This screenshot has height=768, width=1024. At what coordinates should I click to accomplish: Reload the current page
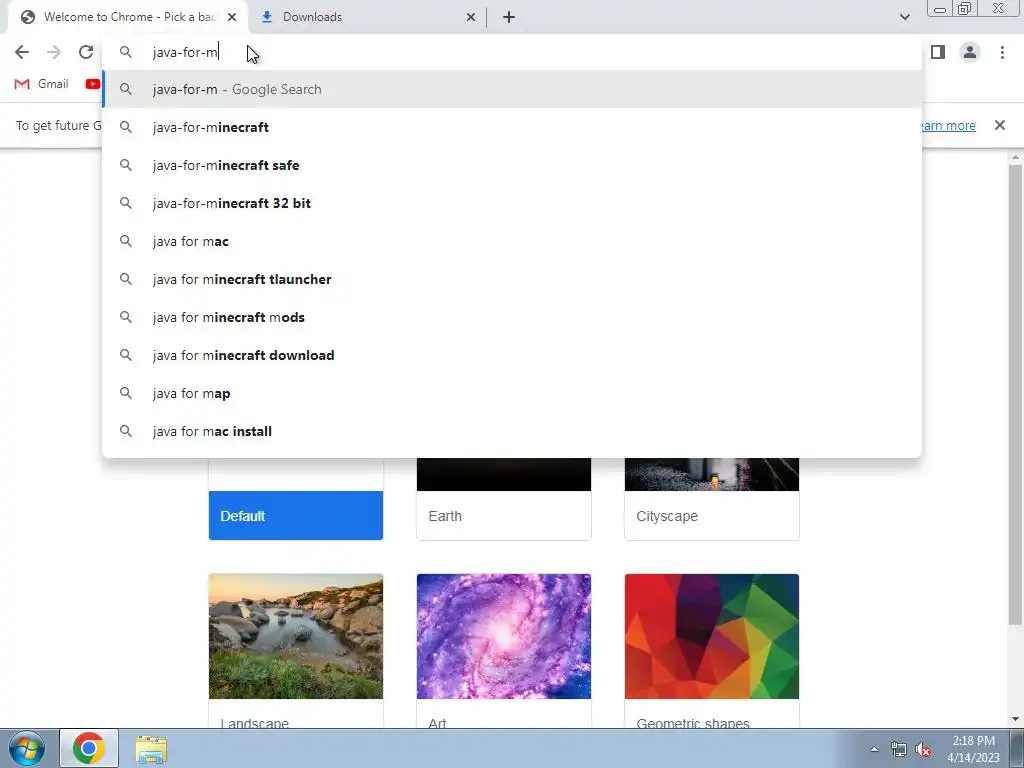point(86,52)
